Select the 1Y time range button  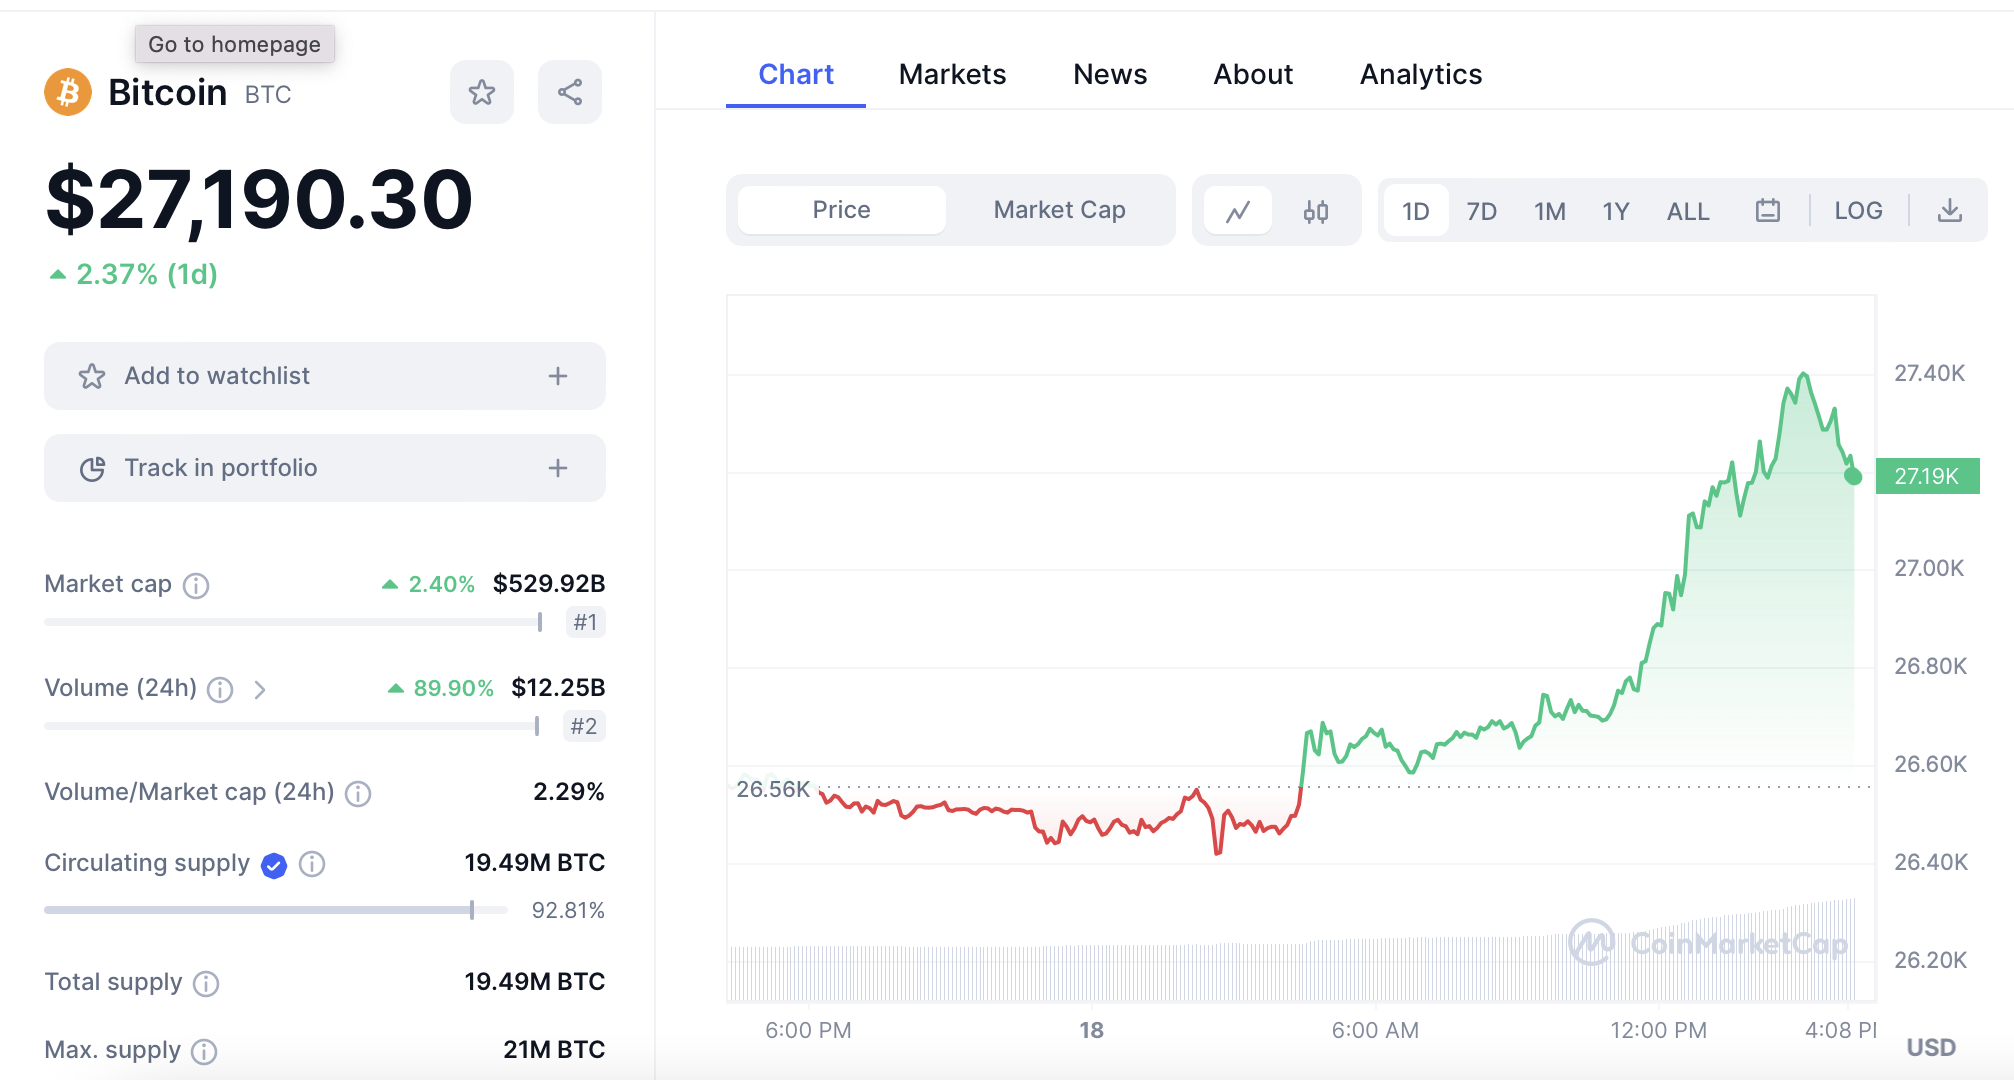pos(1615,211)
